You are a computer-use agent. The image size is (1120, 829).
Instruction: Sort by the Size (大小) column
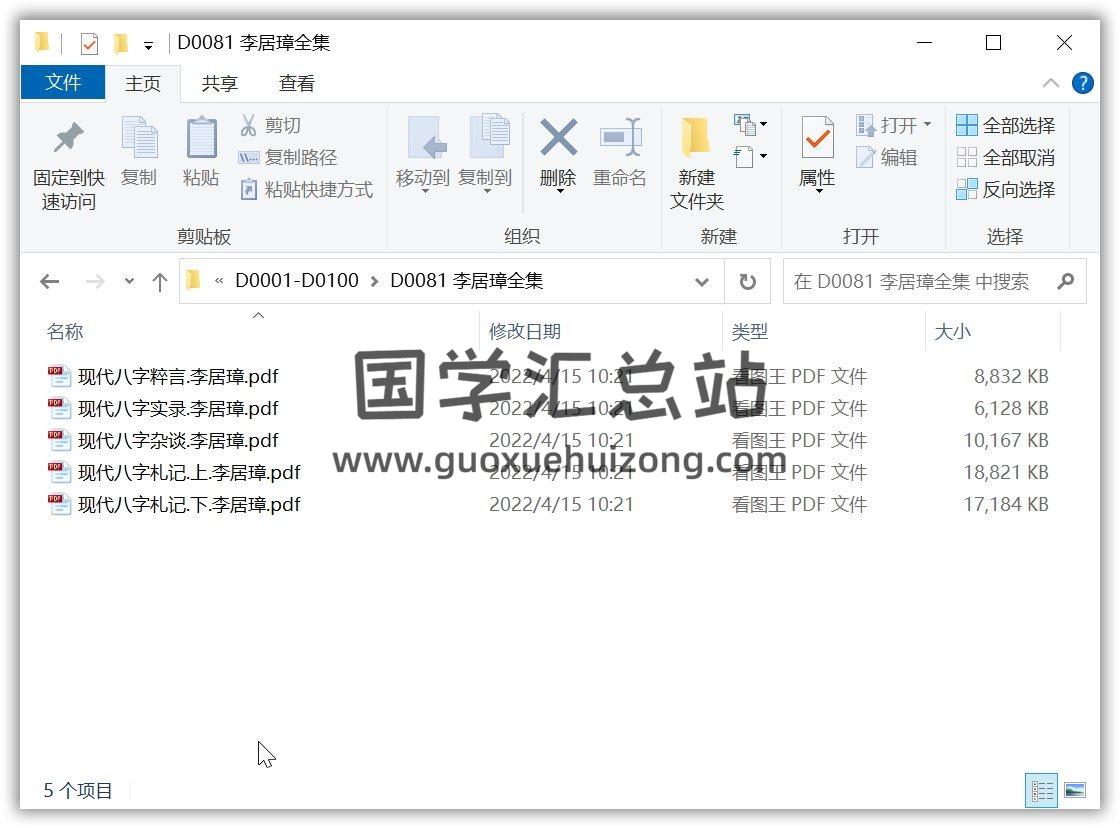pyautogui.click(x=953, y=331)
